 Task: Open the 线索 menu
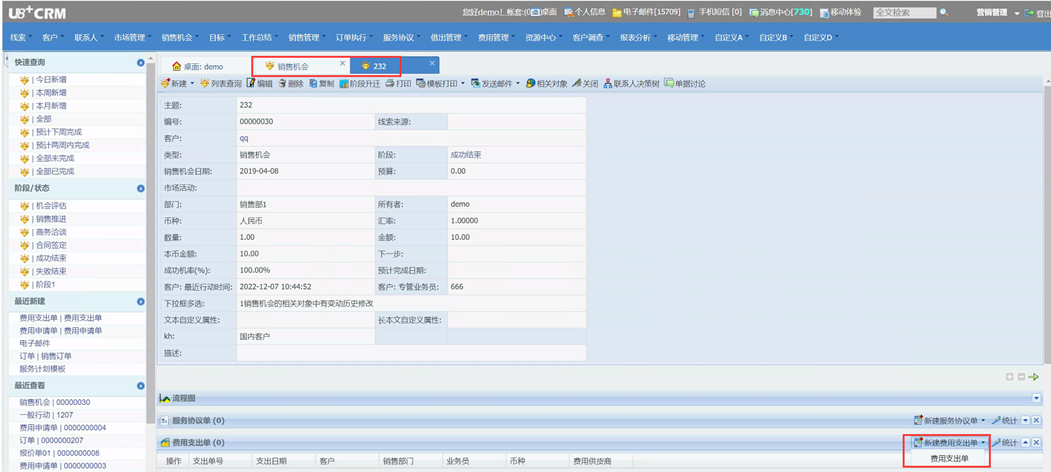tap(18, 38)
